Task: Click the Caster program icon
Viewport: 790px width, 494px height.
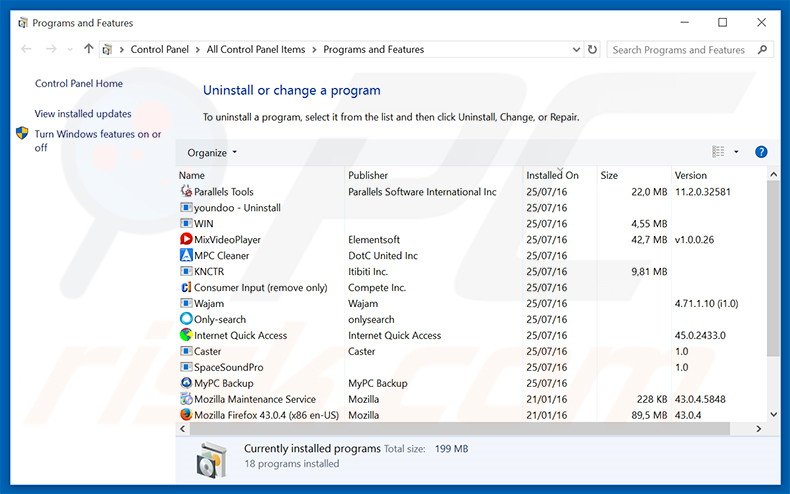Action: [x=186, y=351]
